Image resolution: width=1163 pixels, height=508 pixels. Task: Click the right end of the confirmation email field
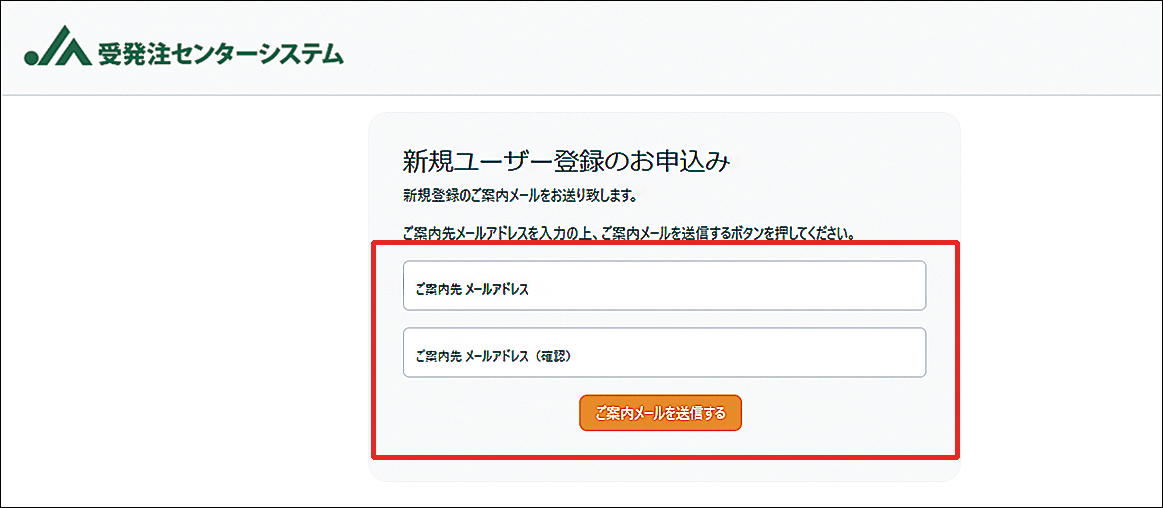tap(905, 352)
